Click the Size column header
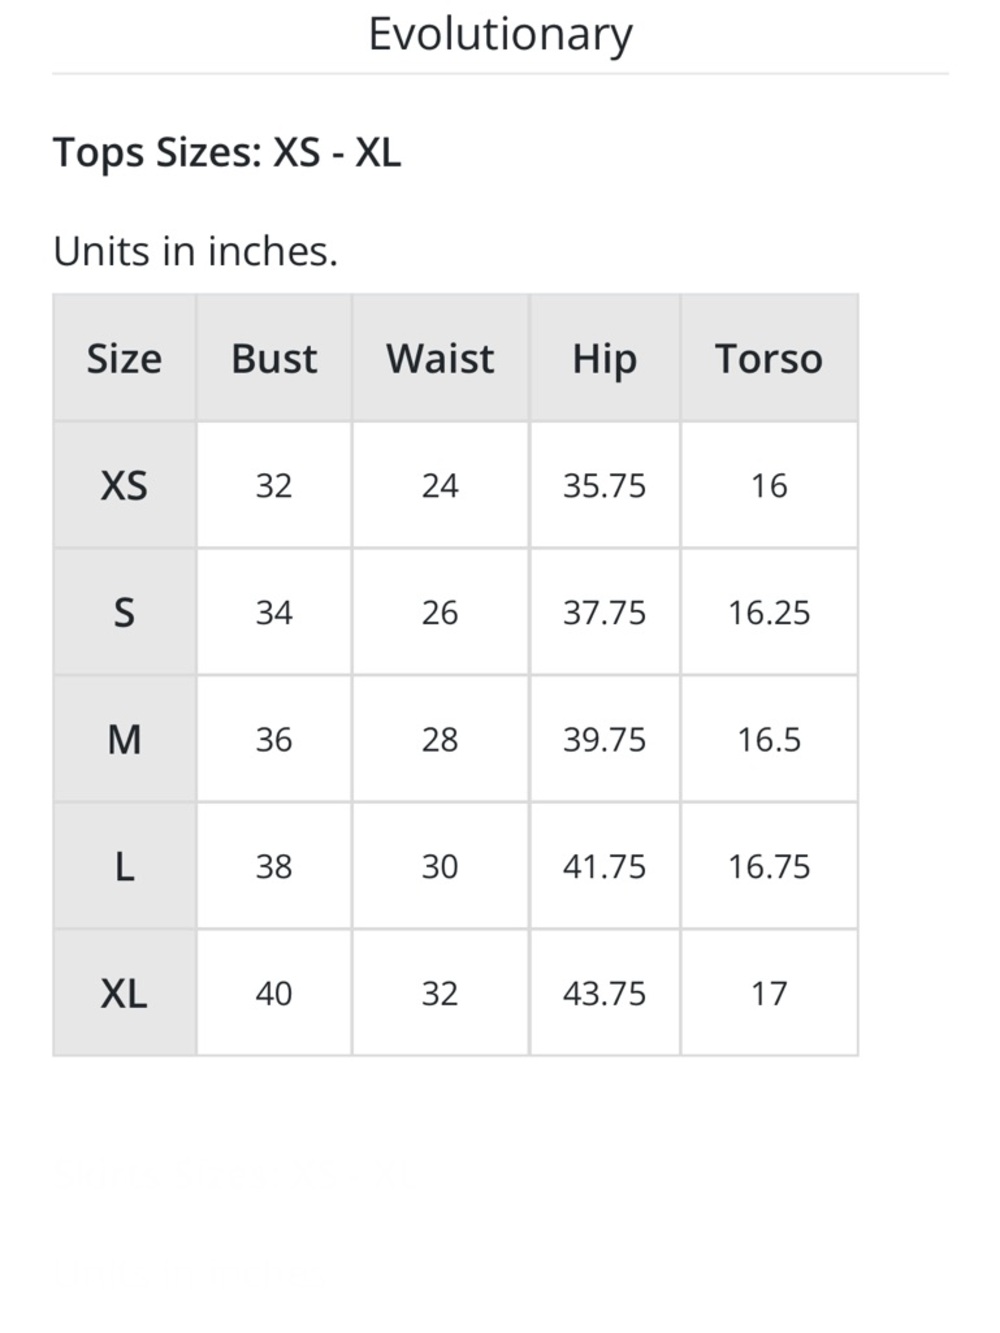1000x1333 pixels. tap(124, 358)
